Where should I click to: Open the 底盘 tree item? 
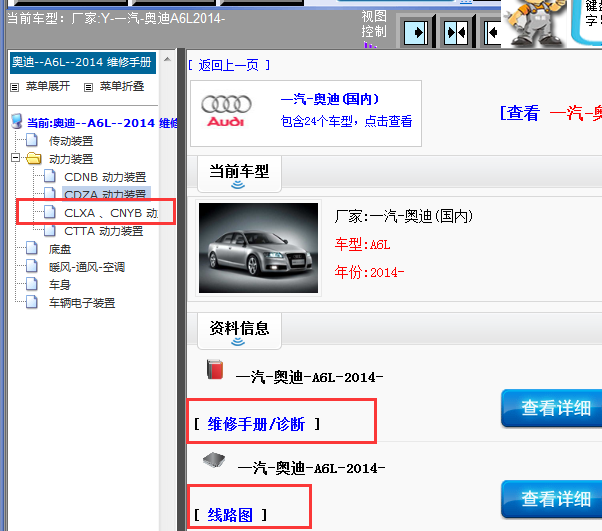coord(60,249)
